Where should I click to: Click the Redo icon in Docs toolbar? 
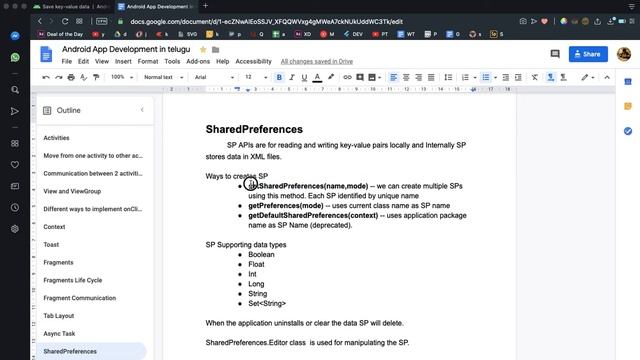pyautogui.click(x=58, y=77)
